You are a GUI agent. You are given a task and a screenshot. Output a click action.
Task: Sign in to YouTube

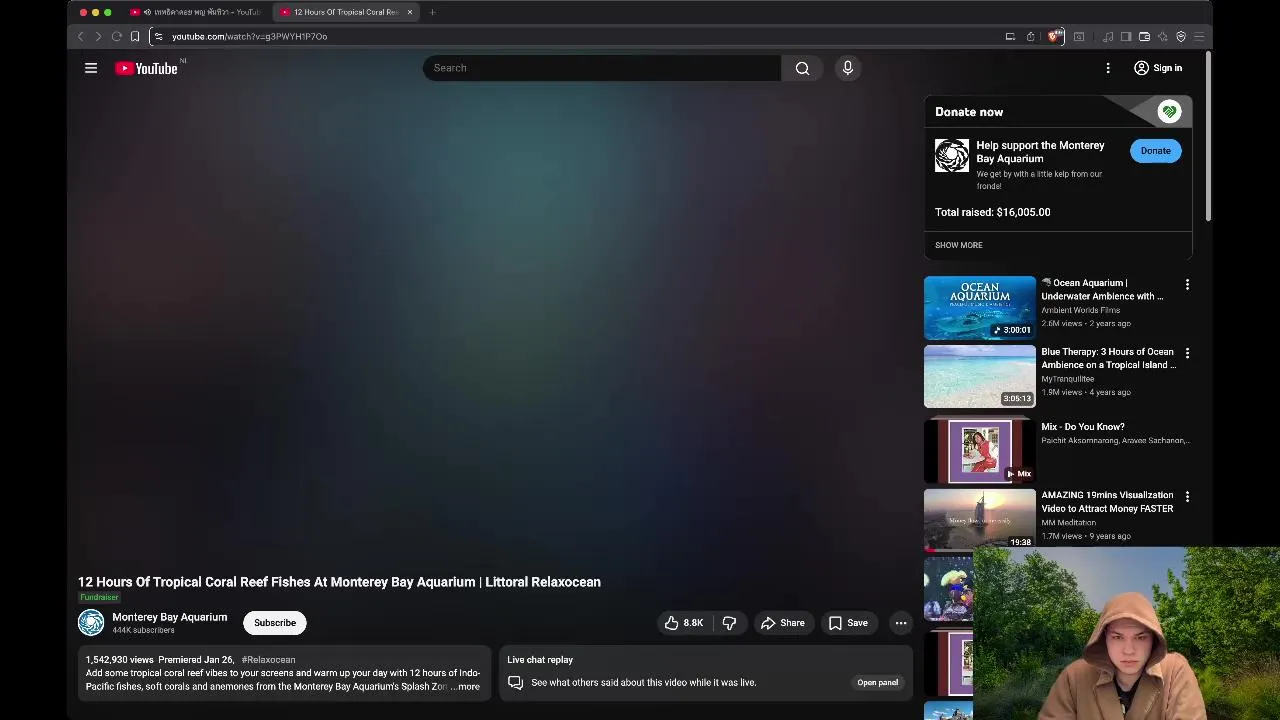(x=1158, y=68)
